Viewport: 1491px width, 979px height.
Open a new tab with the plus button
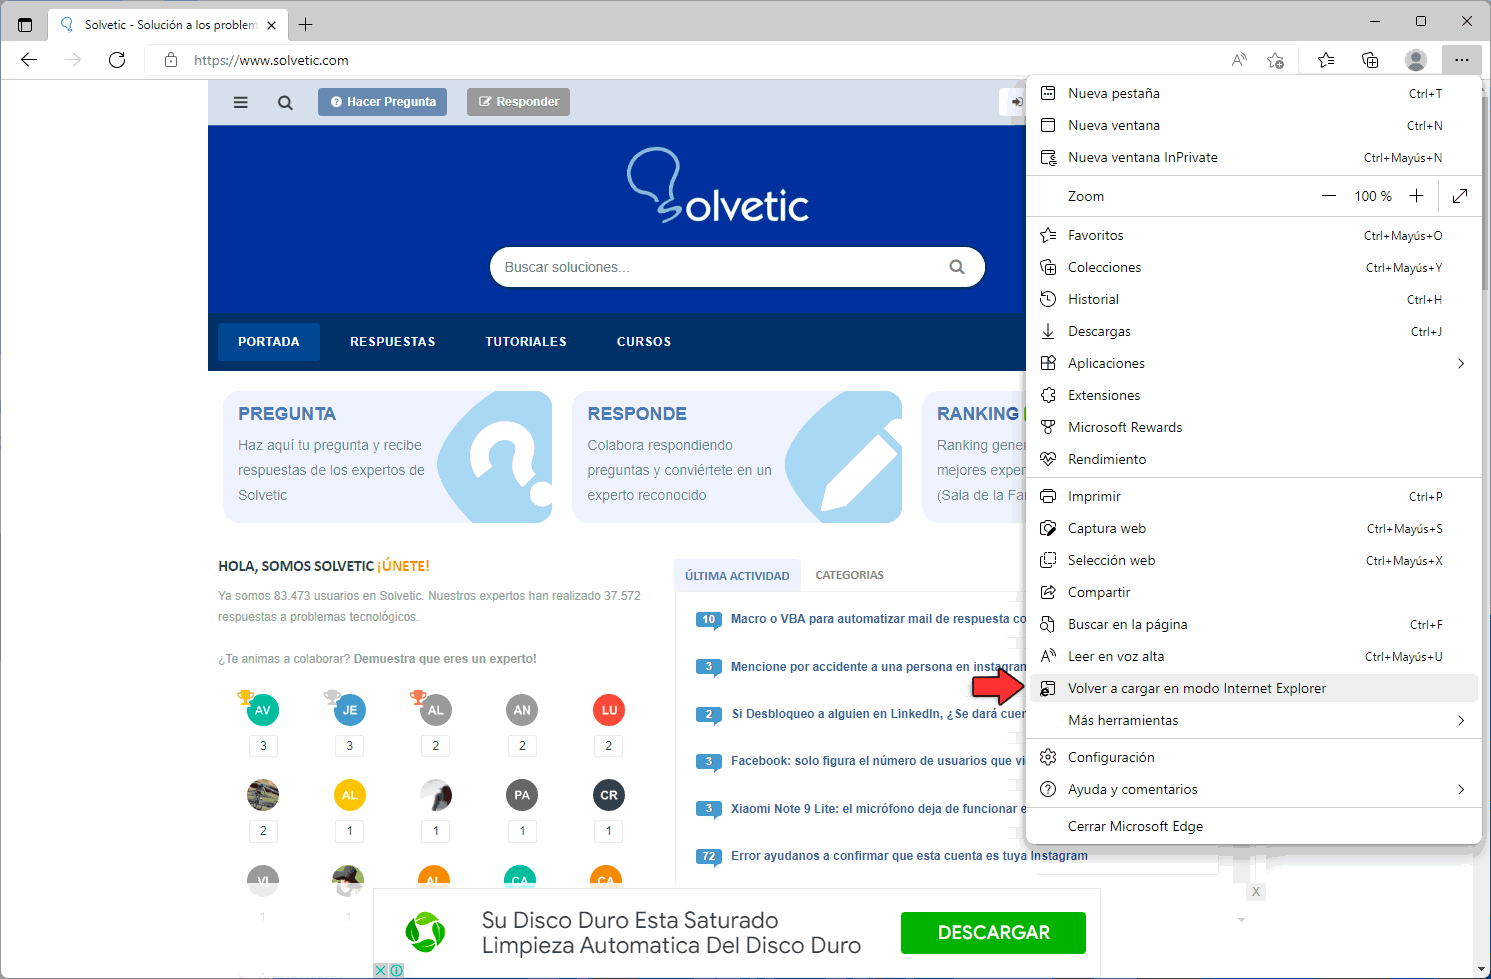click(x=305, y=25)
